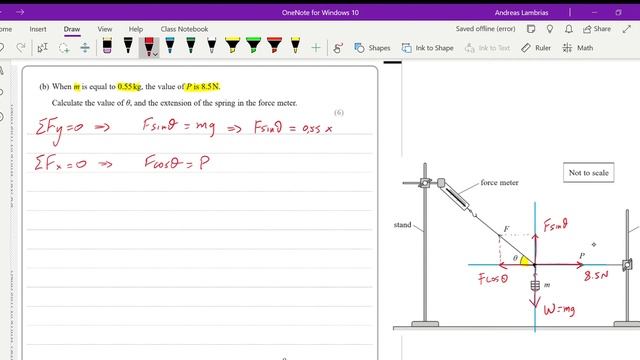Open the Insert tab
This screenshot has height=360, width=640.
pos(38,29)
